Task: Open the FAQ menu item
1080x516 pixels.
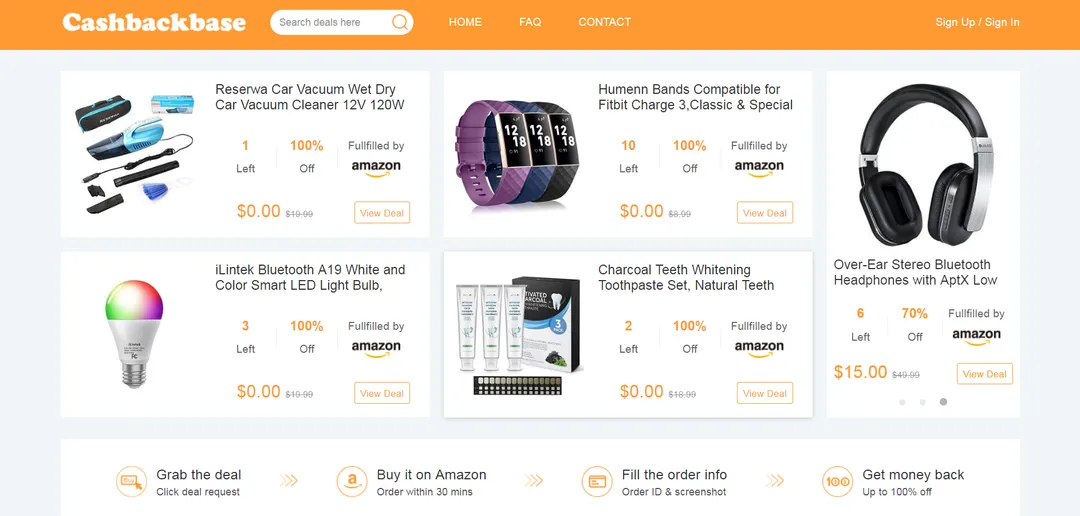Action: click(530, 22)
